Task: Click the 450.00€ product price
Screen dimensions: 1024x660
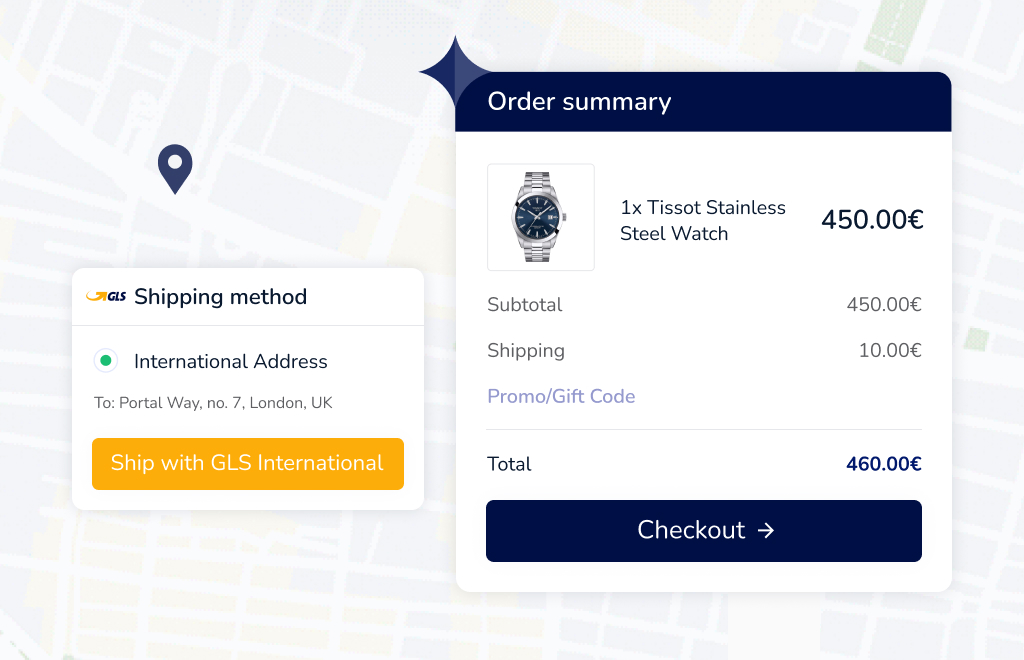Action: tap(872, 219)
